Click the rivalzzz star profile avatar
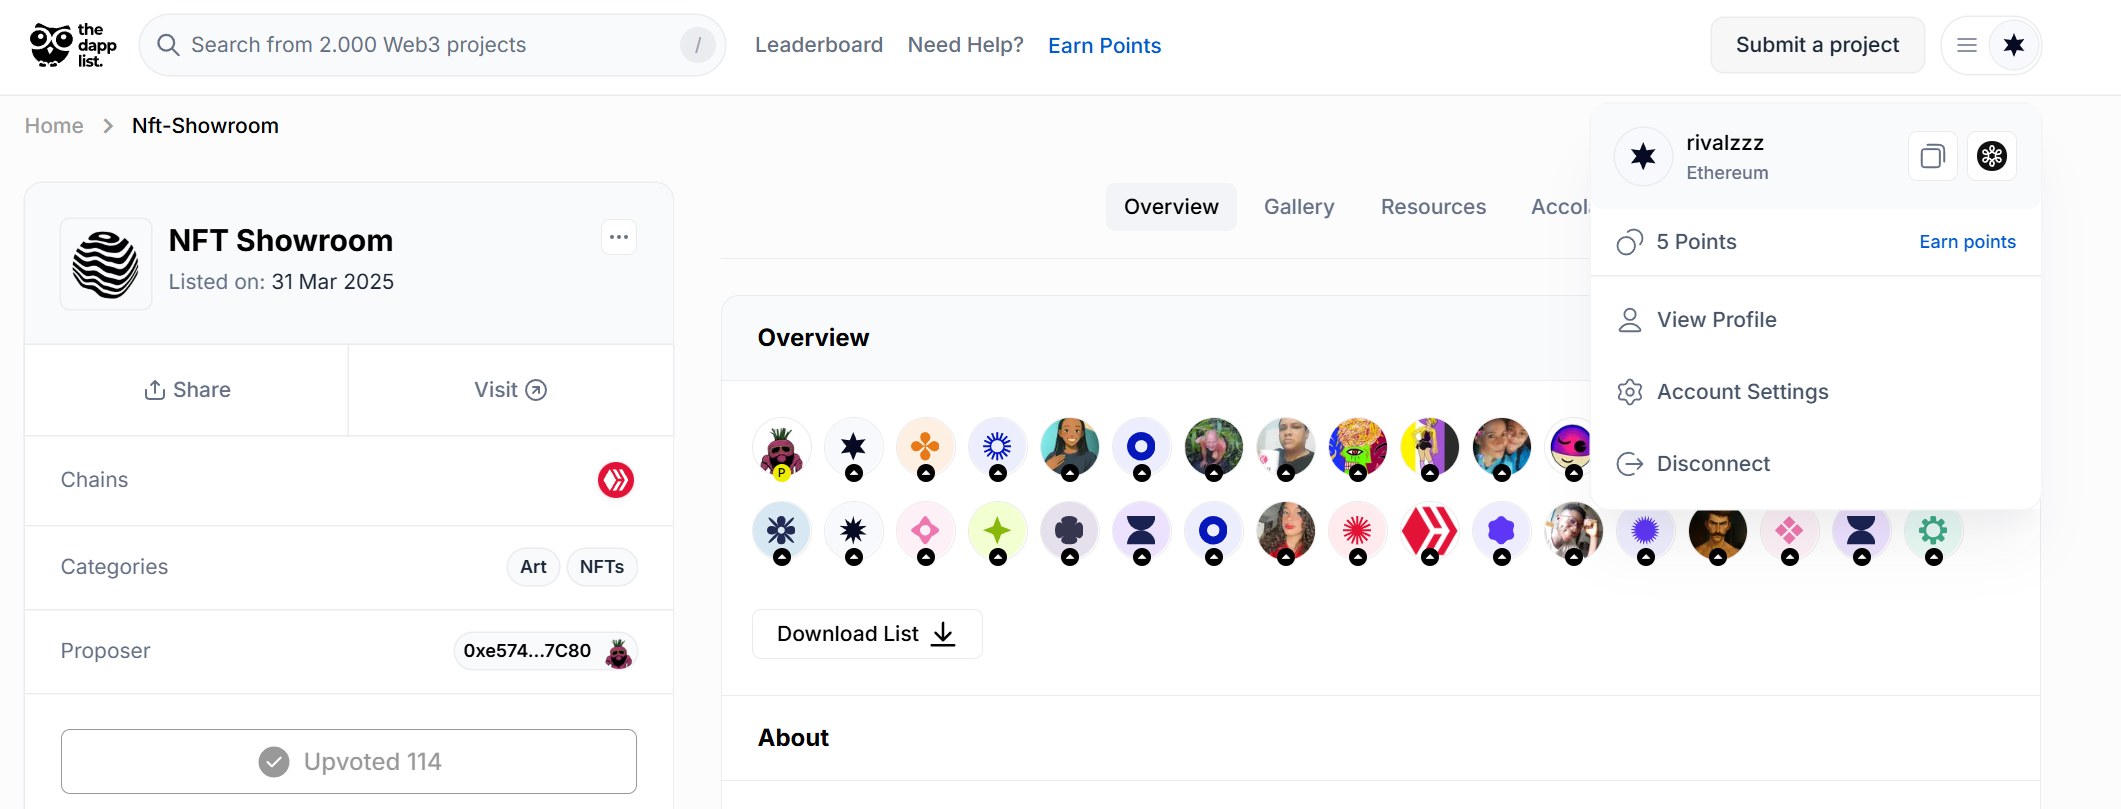 [x=1643, y=156]
